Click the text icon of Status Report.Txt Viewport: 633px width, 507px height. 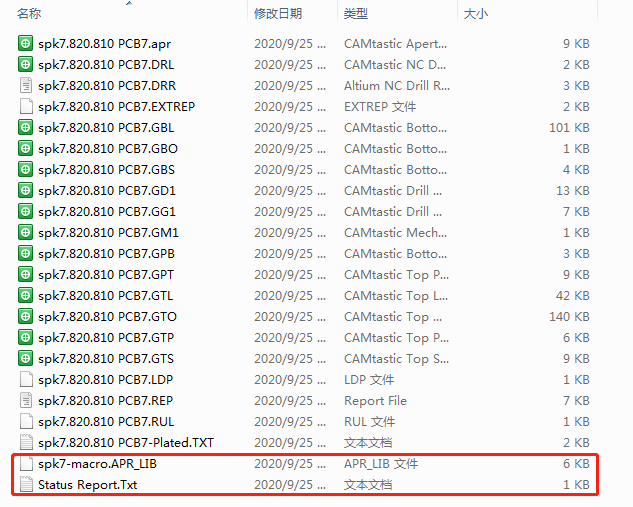point(25,484)
